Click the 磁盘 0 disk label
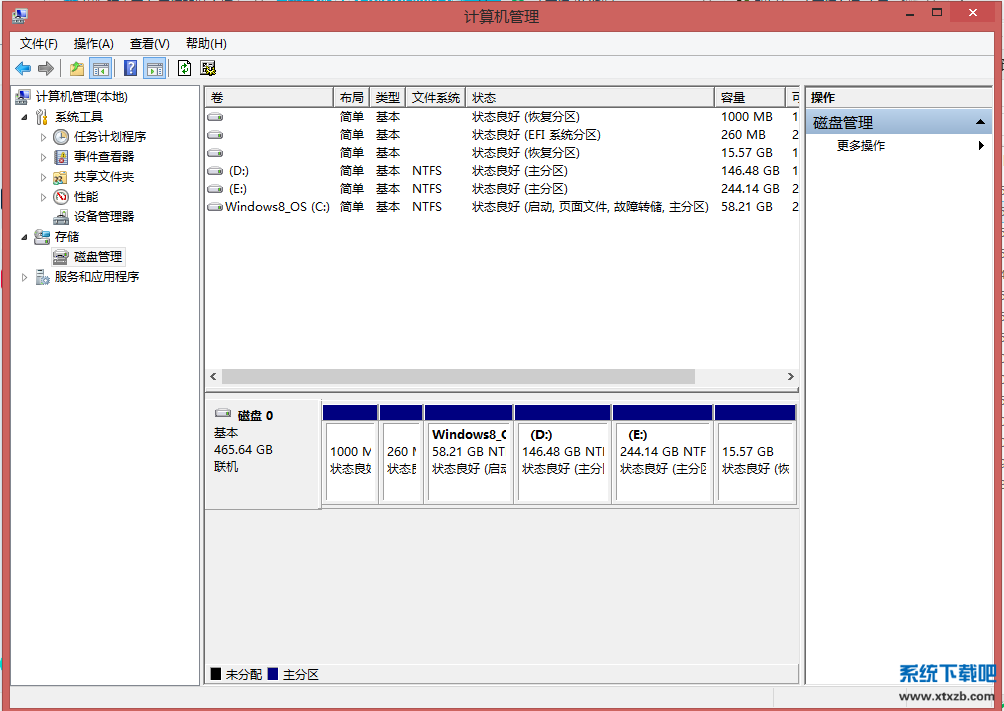The width and height of the screenshot is (1004, 711). [x=255, y=415]
